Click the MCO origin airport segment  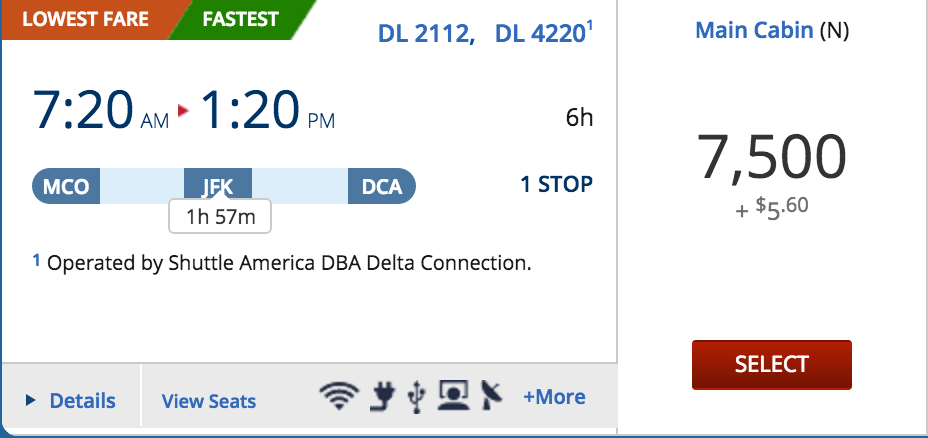pyautogui.click(x=66, y=186)
